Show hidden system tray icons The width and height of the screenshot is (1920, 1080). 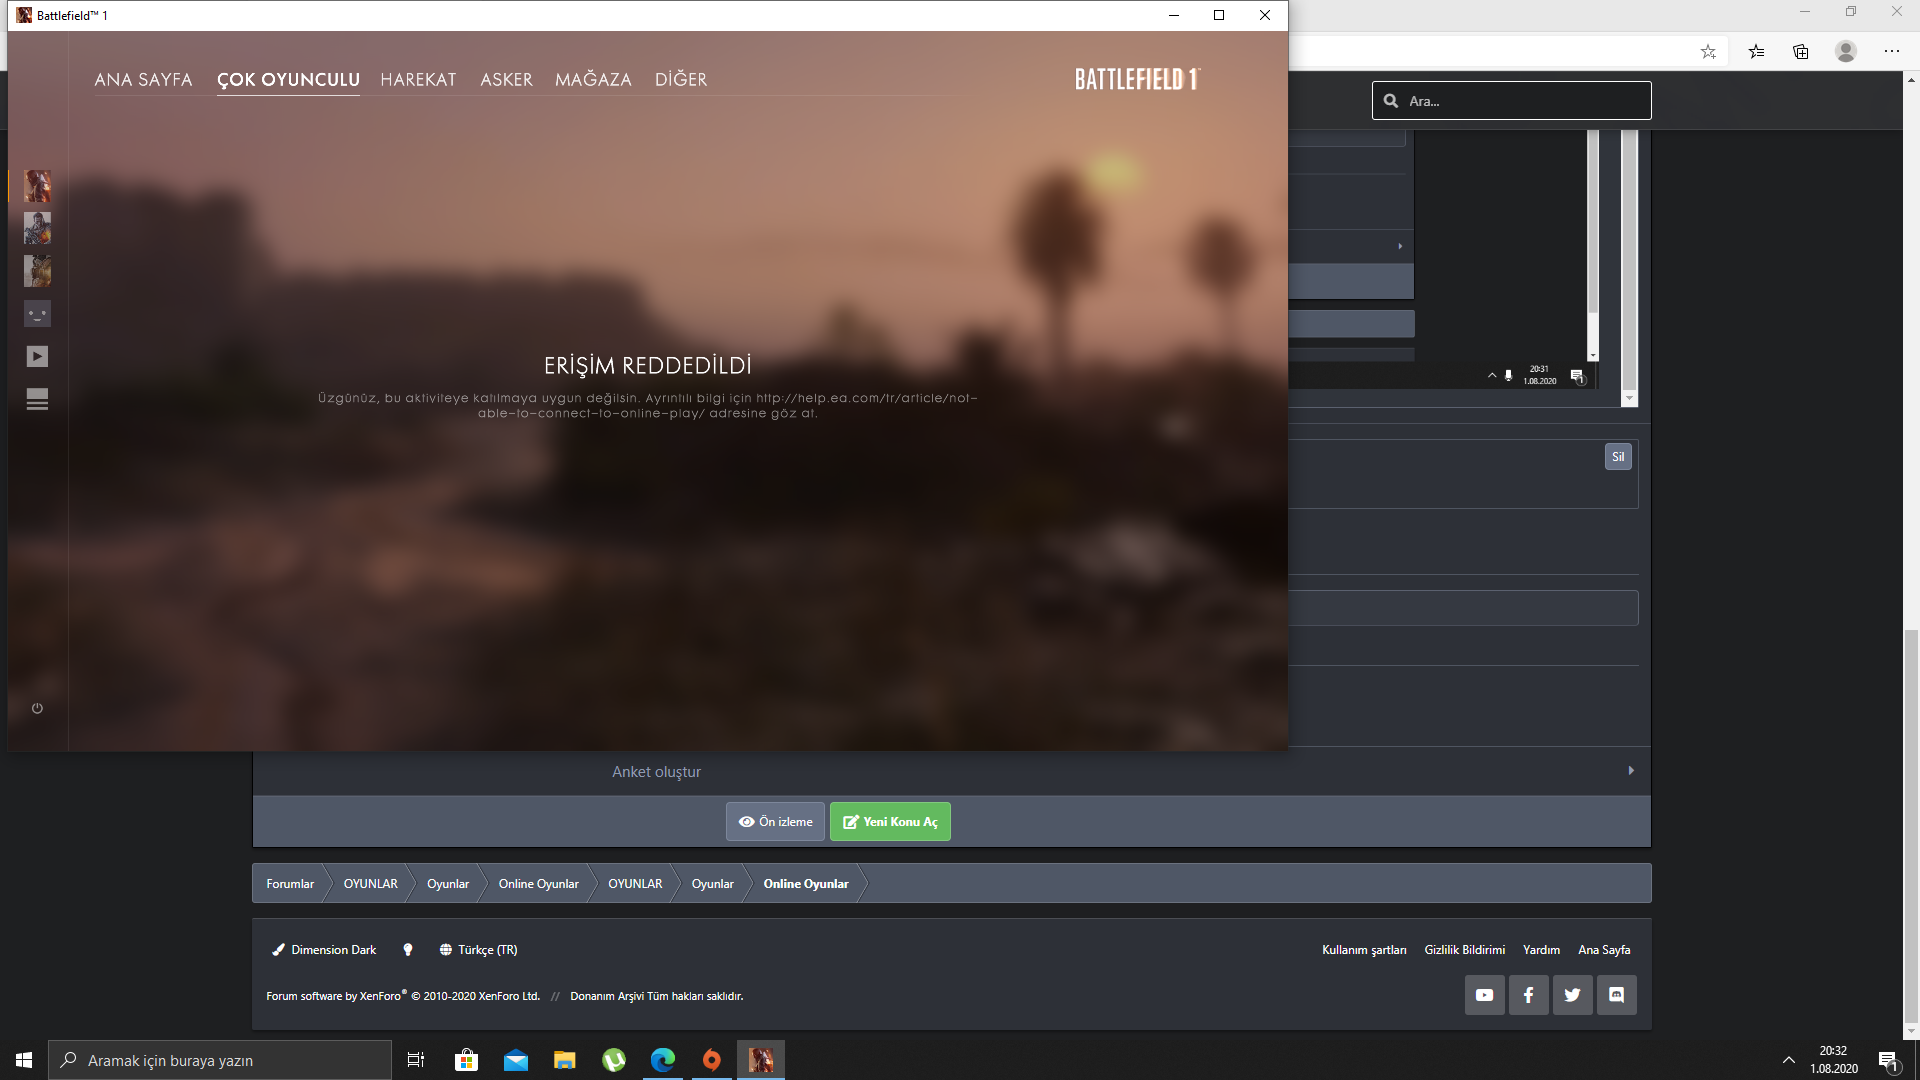[x=1789, y=1060]
